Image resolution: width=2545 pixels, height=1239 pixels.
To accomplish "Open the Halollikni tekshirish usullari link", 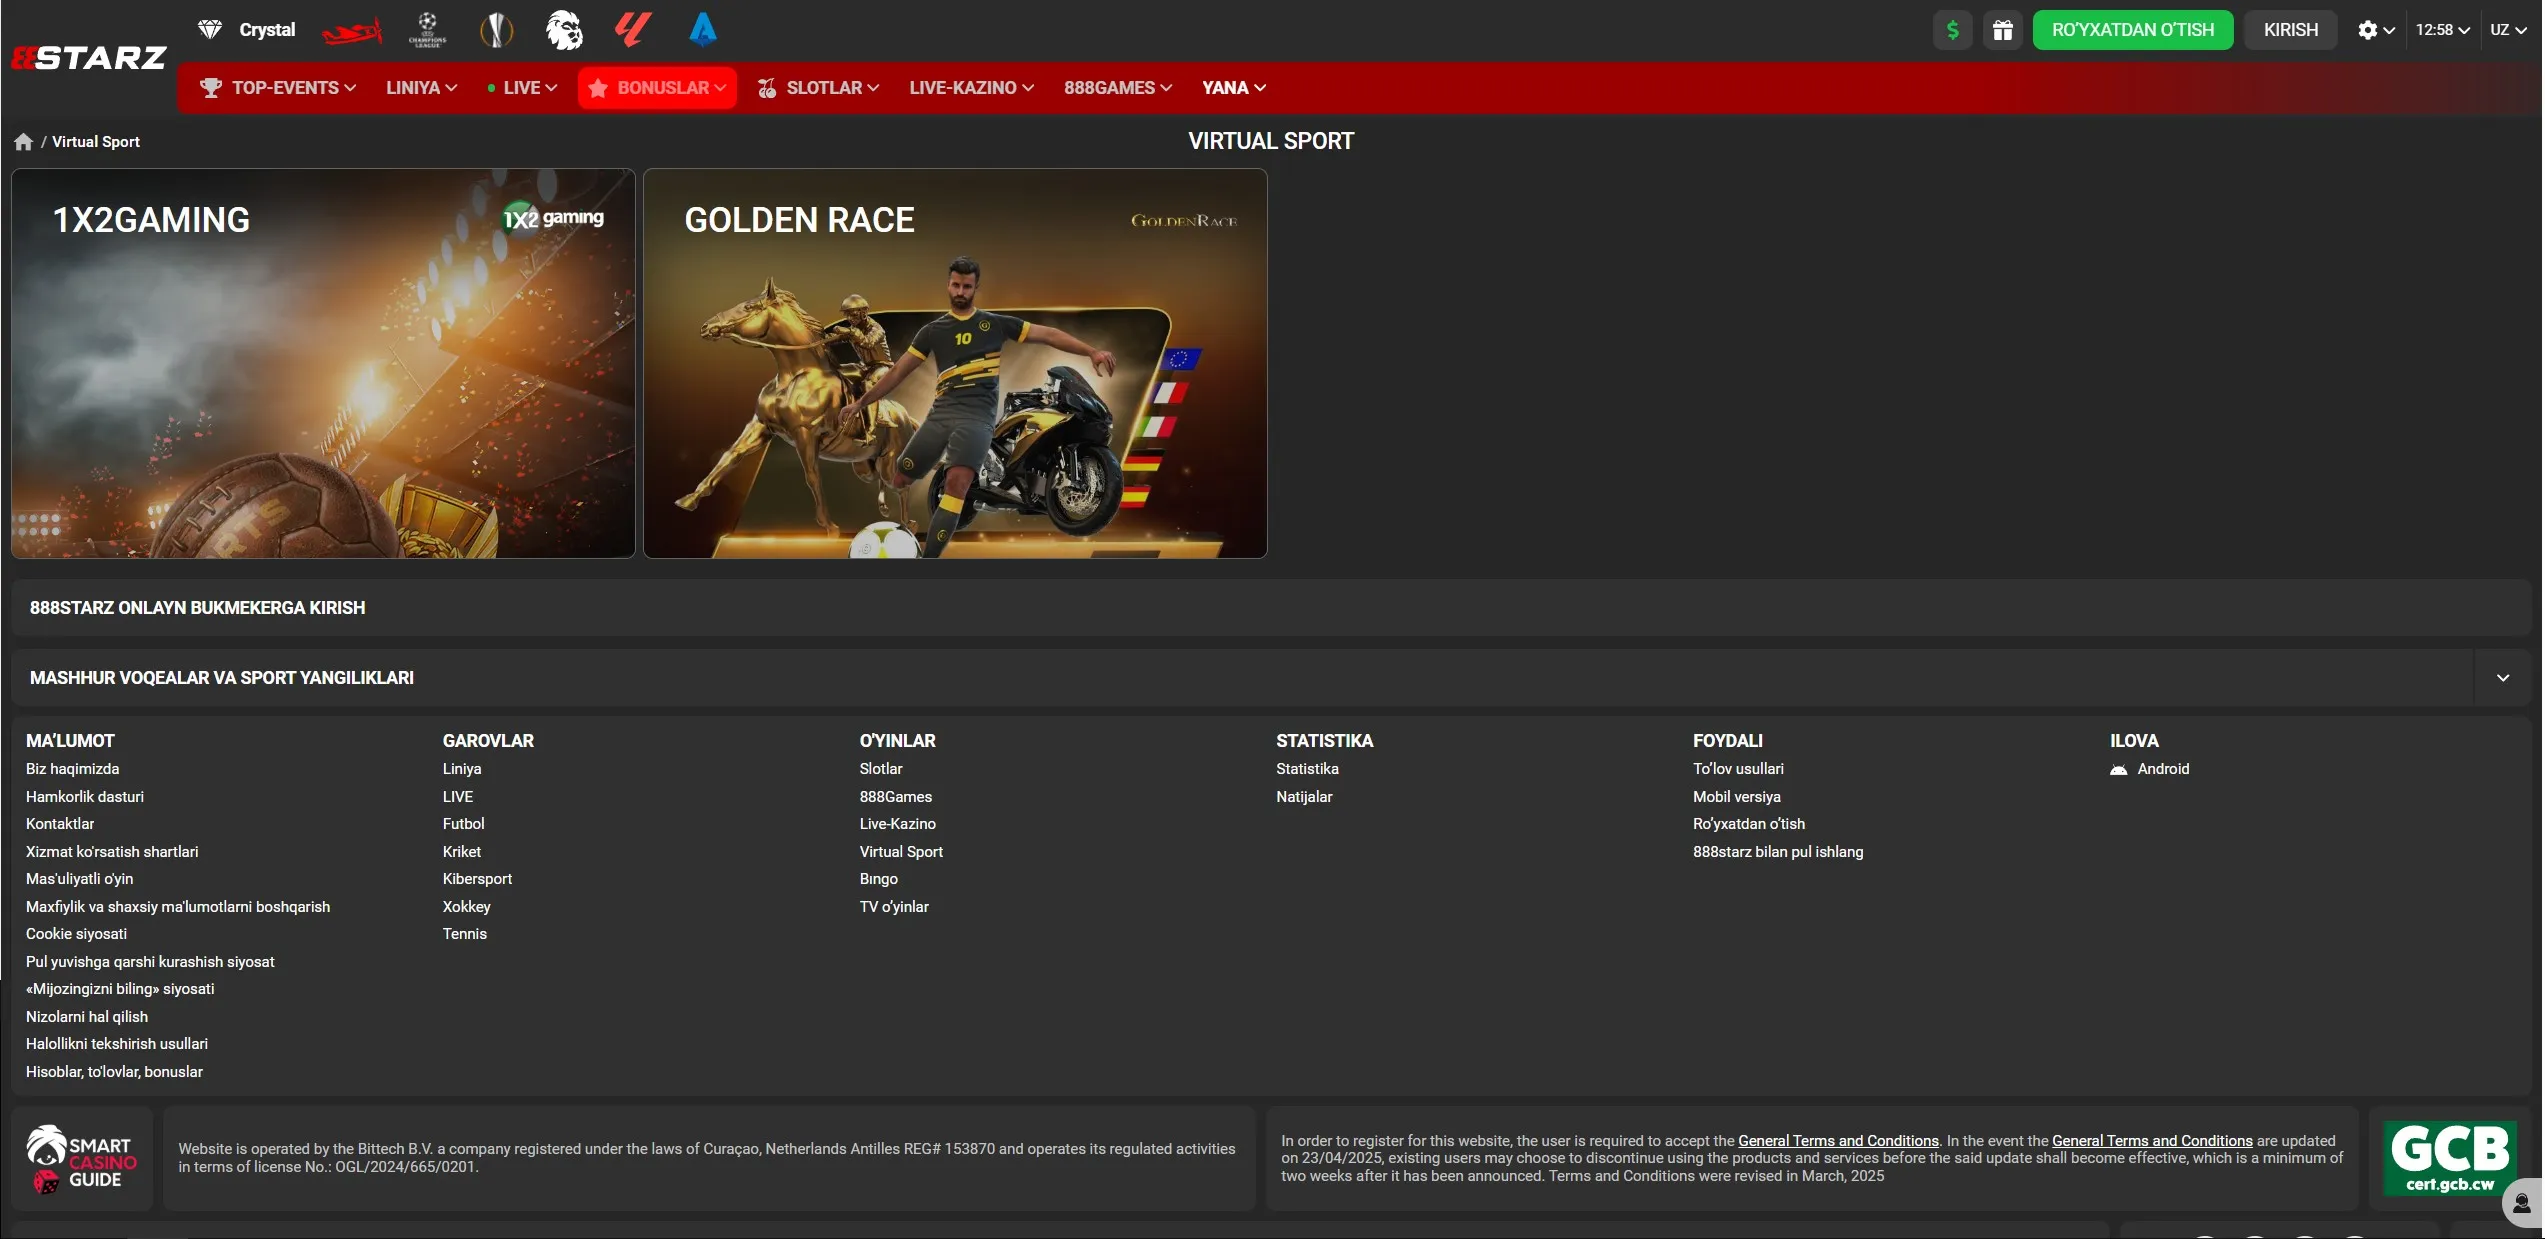I will pos(117,1044).
